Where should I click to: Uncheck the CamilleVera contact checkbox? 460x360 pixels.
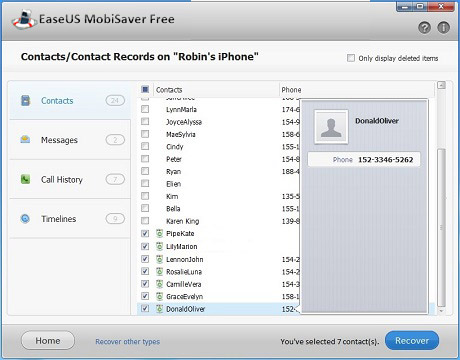[145, 284]
